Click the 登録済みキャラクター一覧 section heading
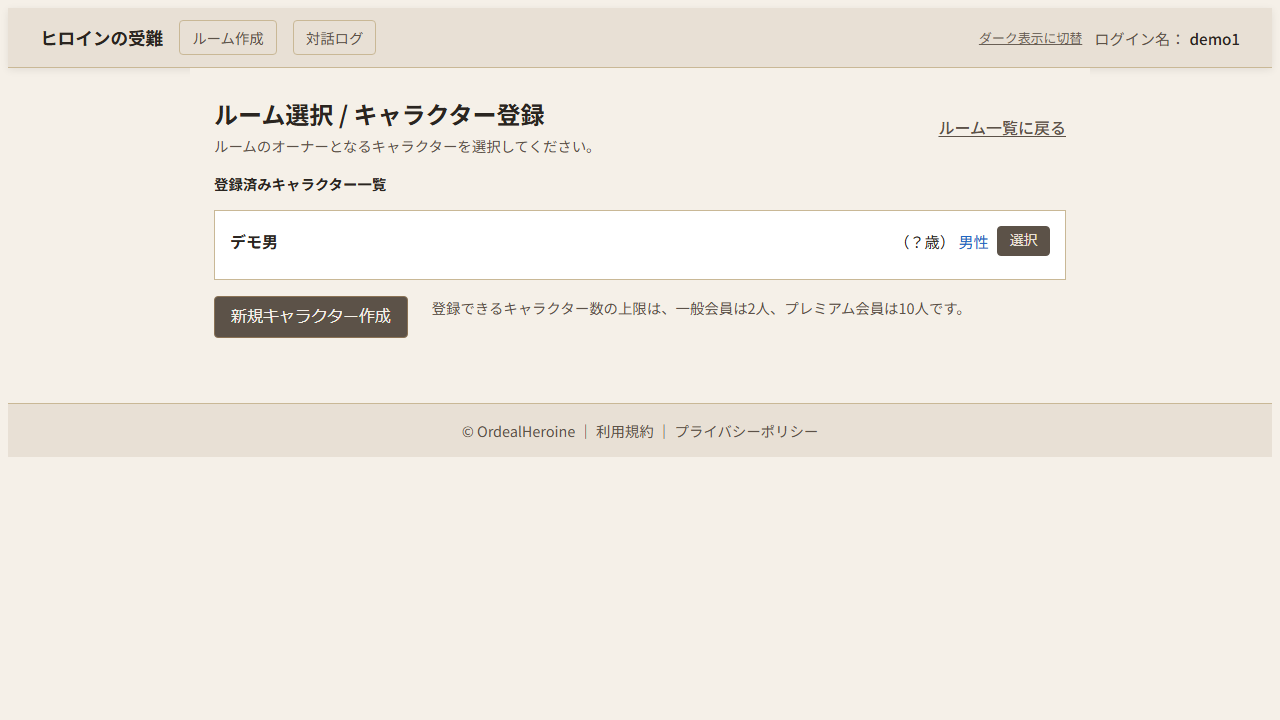This screenshot has height=720, width=1280. pos(300,185)
